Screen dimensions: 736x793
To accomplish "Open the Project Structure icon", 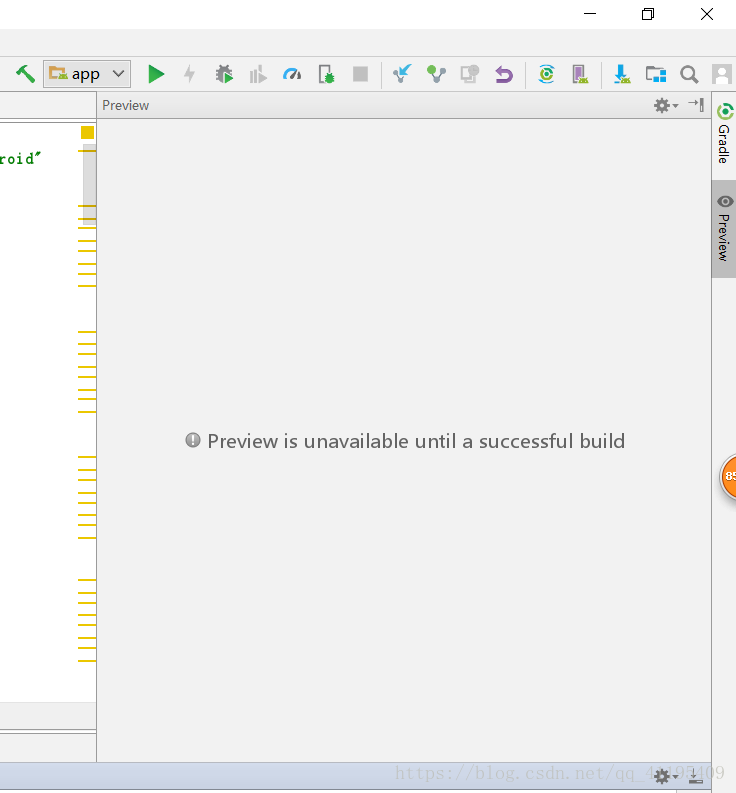I will [656, 74].
